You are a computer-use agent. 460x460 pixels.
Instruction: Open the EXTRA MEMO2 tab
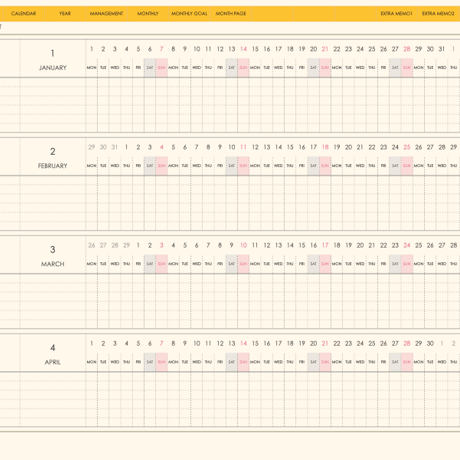[x=438, y=14]
